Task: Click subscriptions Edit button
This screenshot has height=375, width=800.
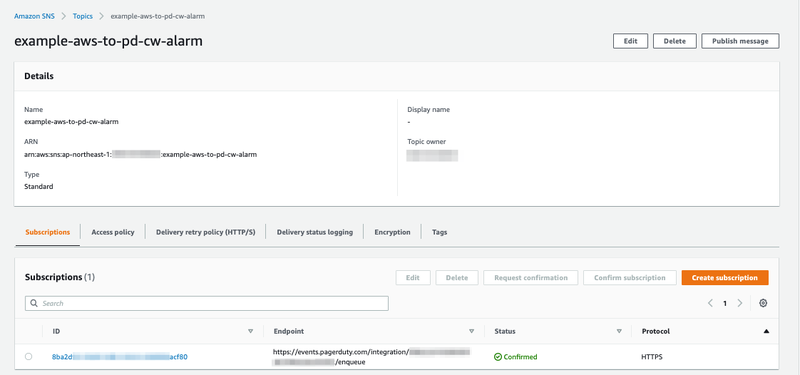Action: point(413,278)
